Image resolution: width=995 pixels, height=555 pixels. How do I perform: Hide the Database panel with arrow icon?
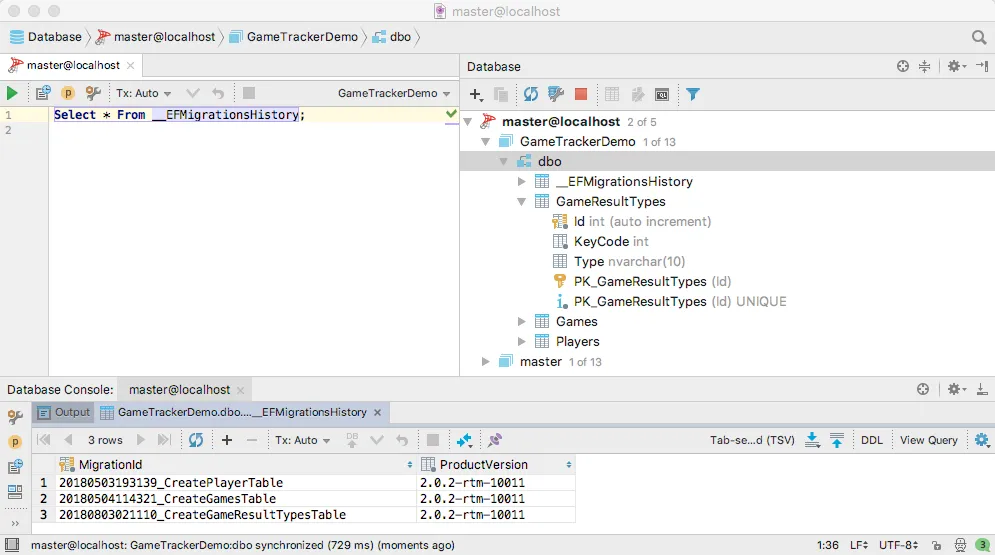coord(982,66)
